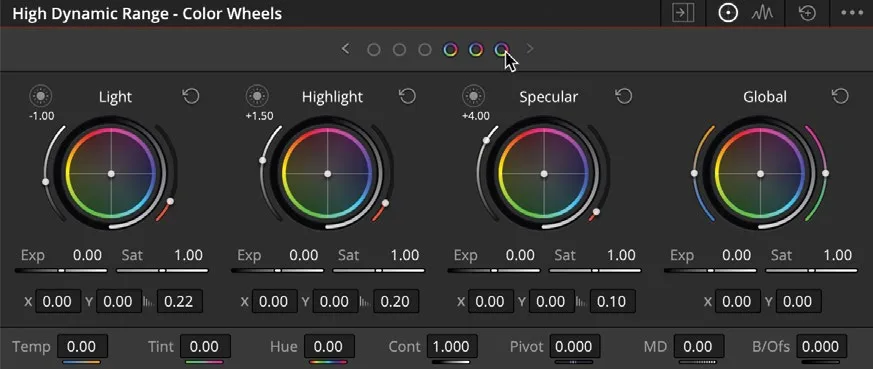Image resolution: width=873 pixels, height=369 pixels.
Task: Switch to color wheels view icon
Action: click(727, 13)
